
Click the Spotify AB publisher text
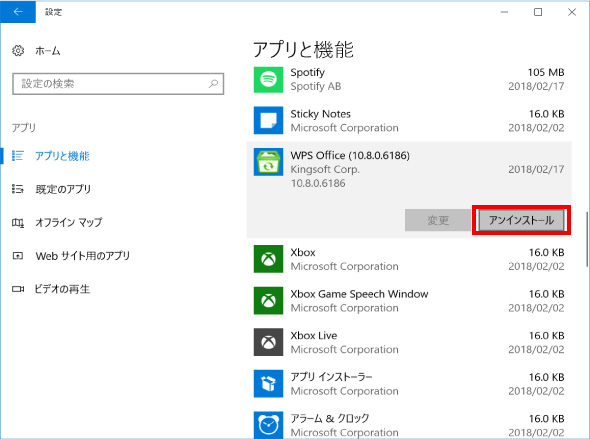point(315,87)
